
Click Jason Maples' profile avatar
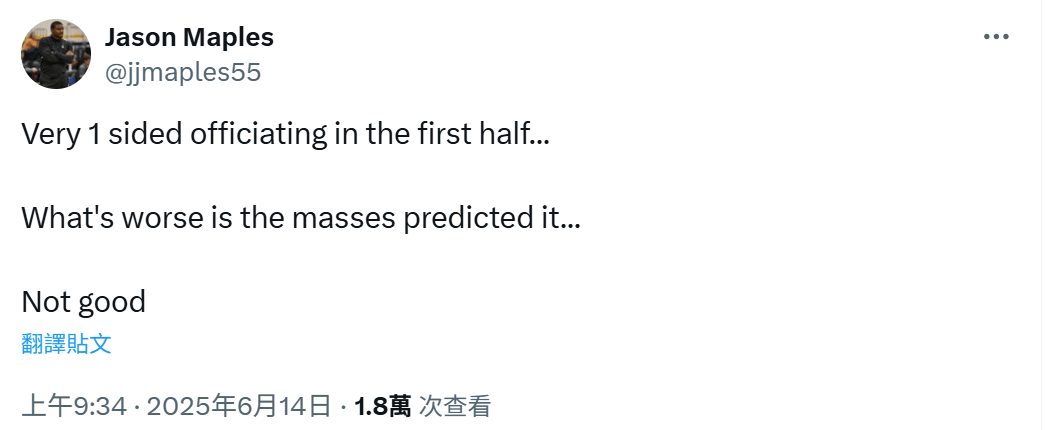[x=56, y=54]
